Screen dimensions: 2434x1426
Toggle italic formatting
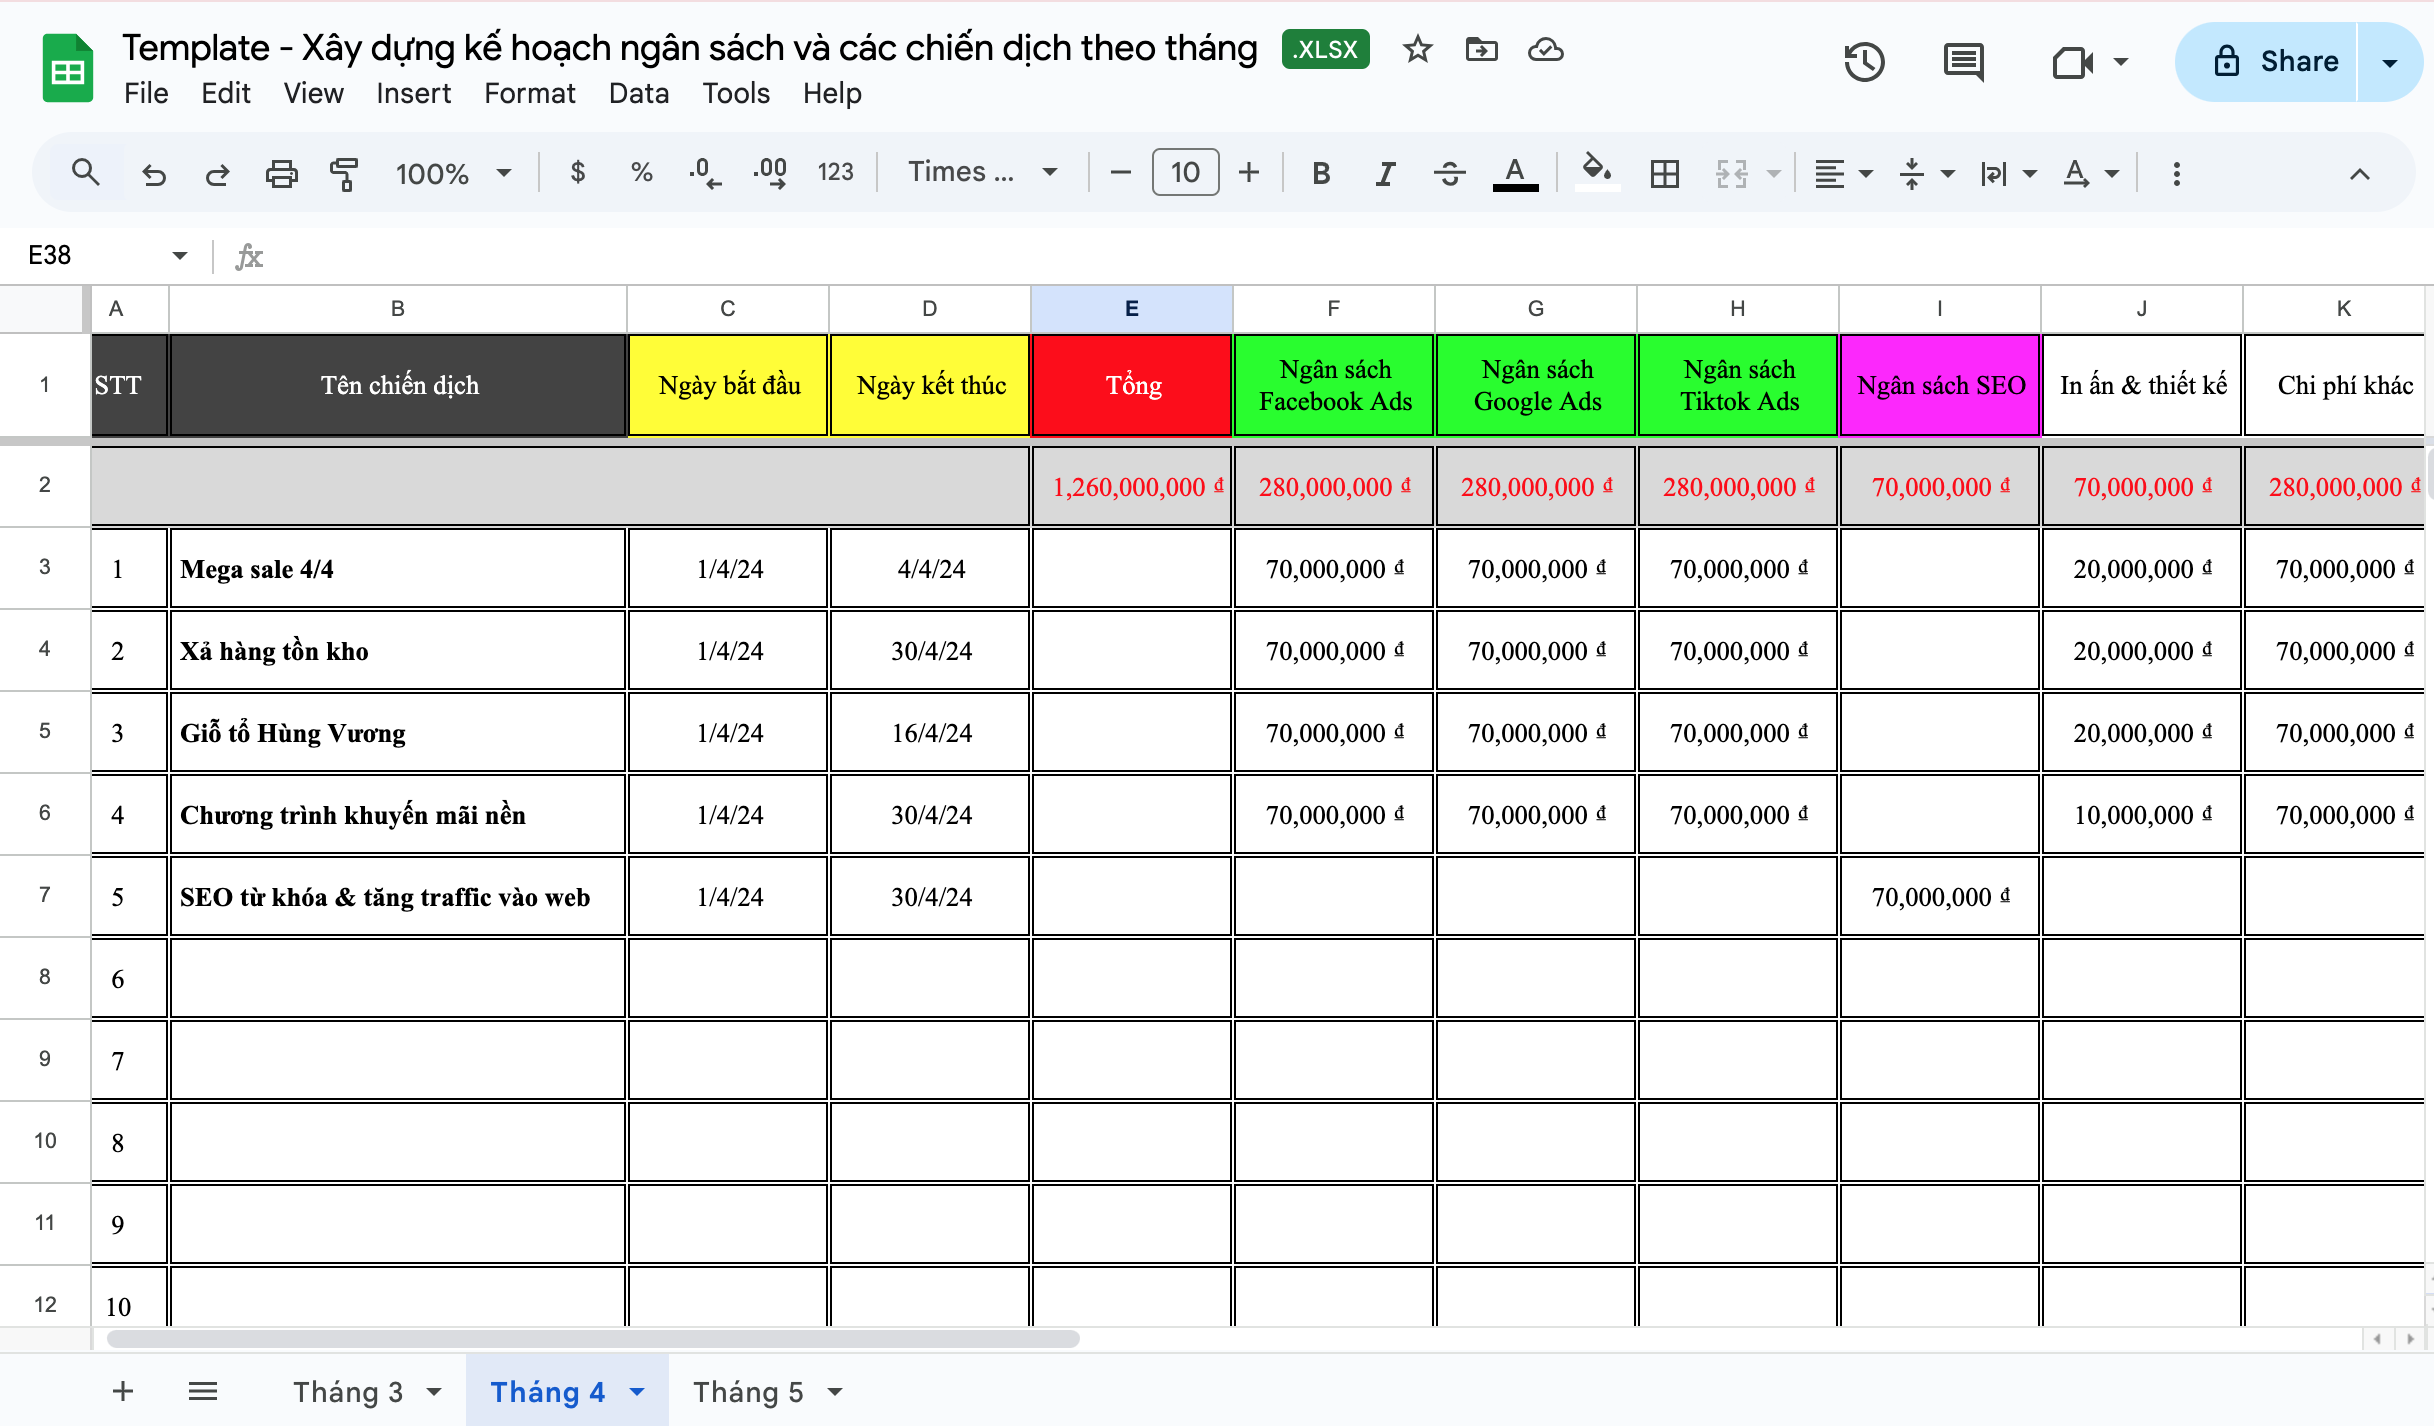pyautogui.click(x=1385, y=174)
